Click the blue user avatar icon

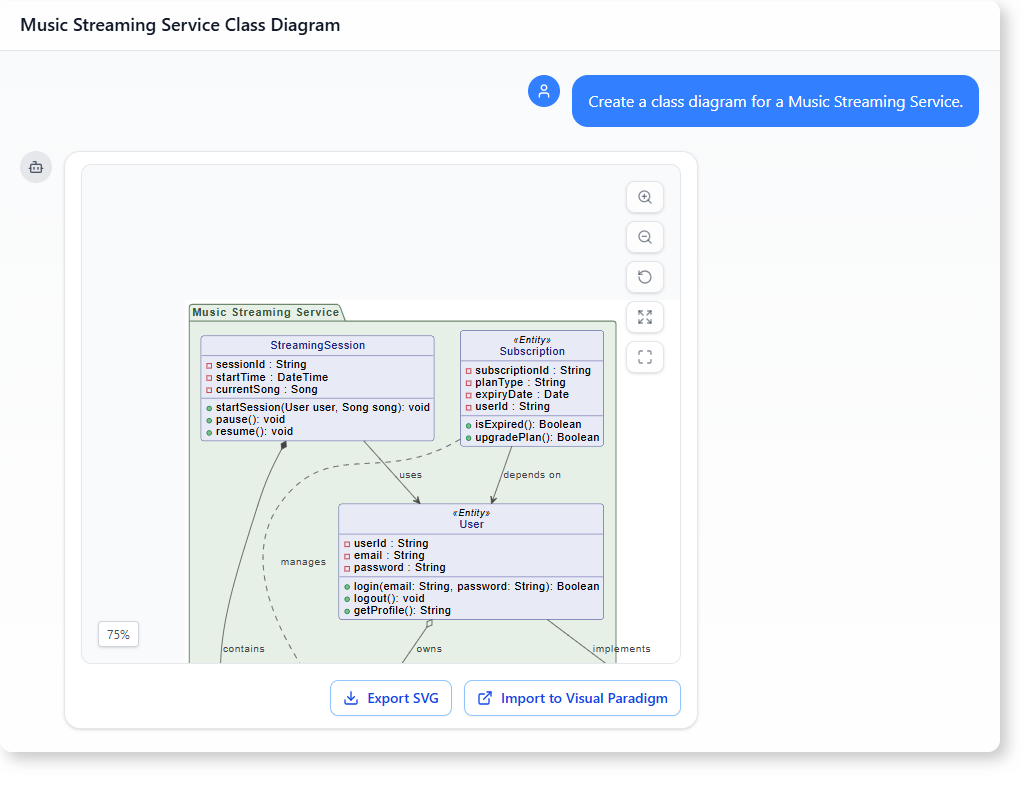point(544,91)
